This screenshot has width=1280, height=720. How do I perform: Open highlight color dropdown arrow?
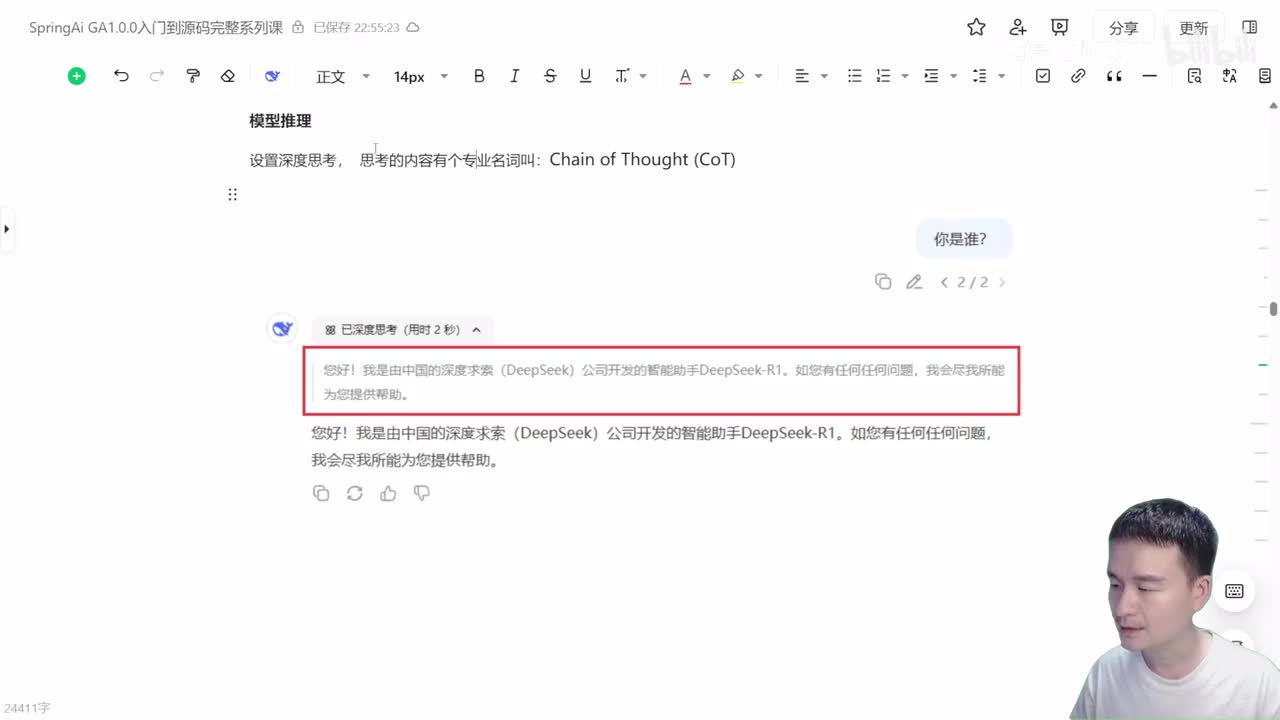(759, 76)
